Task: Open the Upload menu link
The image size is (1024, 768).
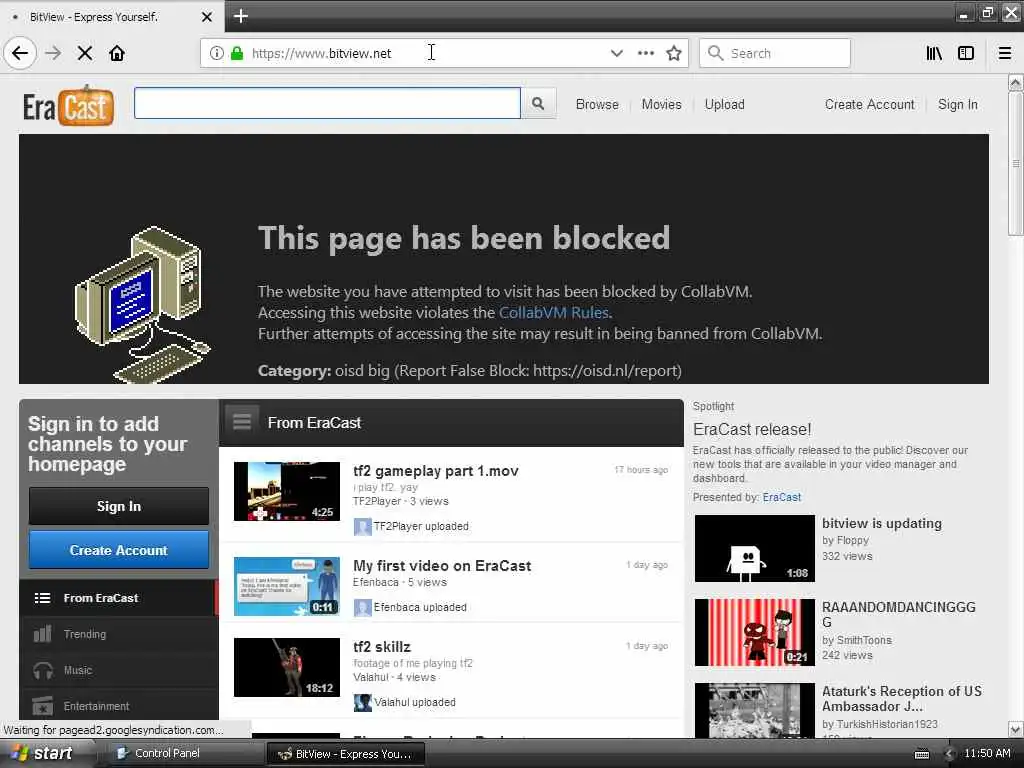Action: coord(724,104)
